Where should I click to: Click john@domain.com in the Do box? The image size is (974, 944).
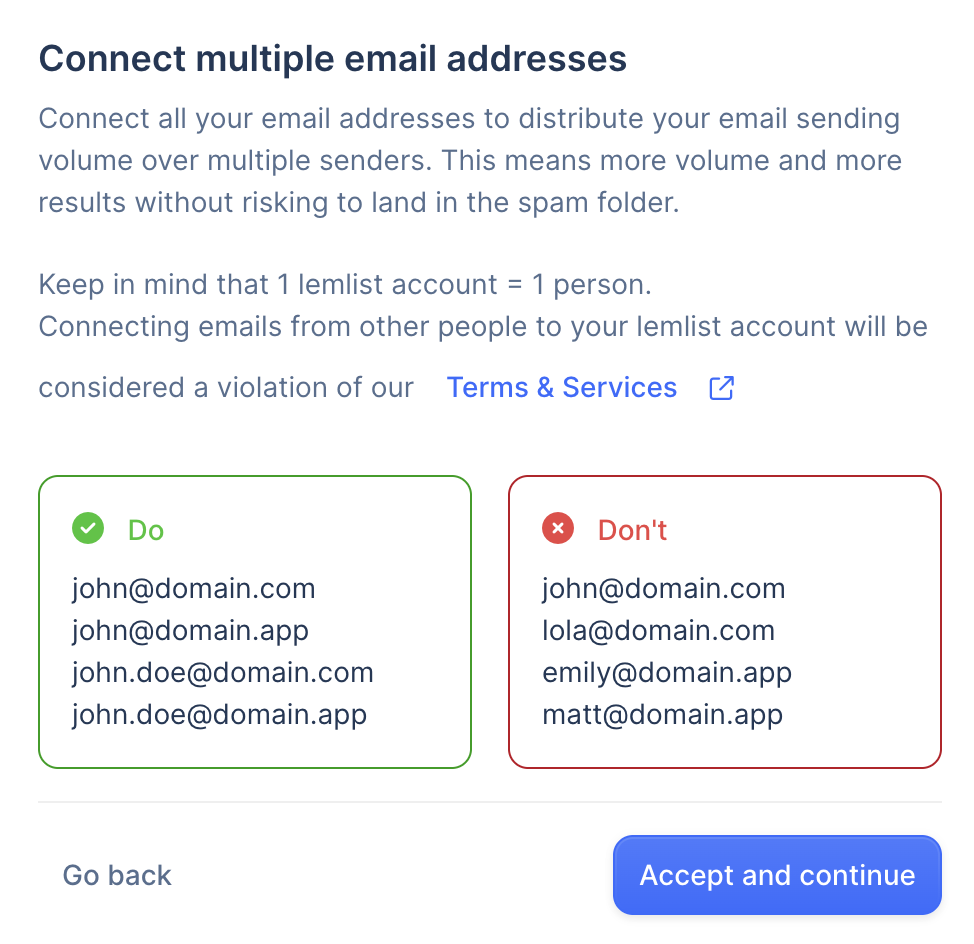tap(193, 589)
